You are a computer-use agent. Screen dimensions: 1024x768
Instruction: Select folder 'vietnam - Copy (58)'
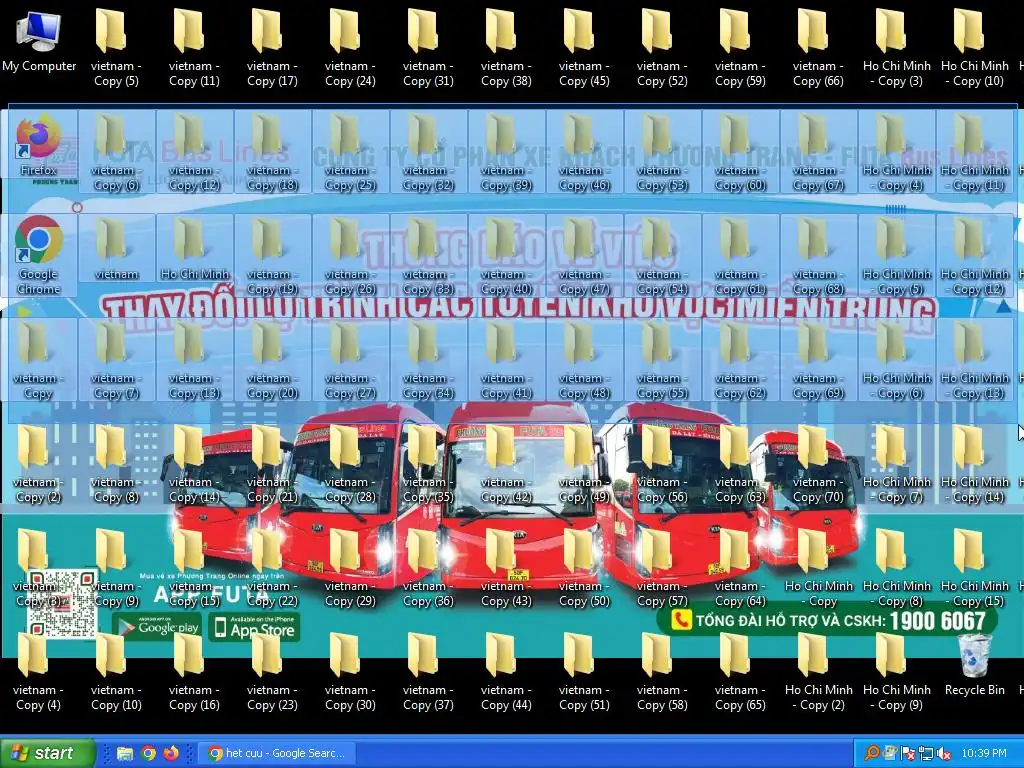662,671
